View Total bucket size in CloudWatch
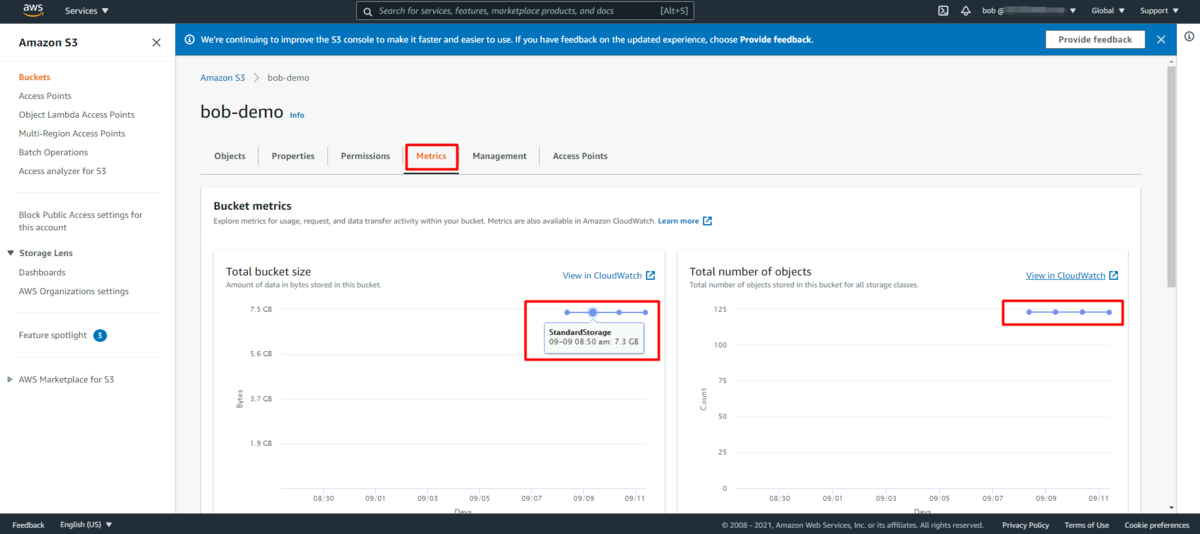1200x534 pixels. [x=602, y=276]
